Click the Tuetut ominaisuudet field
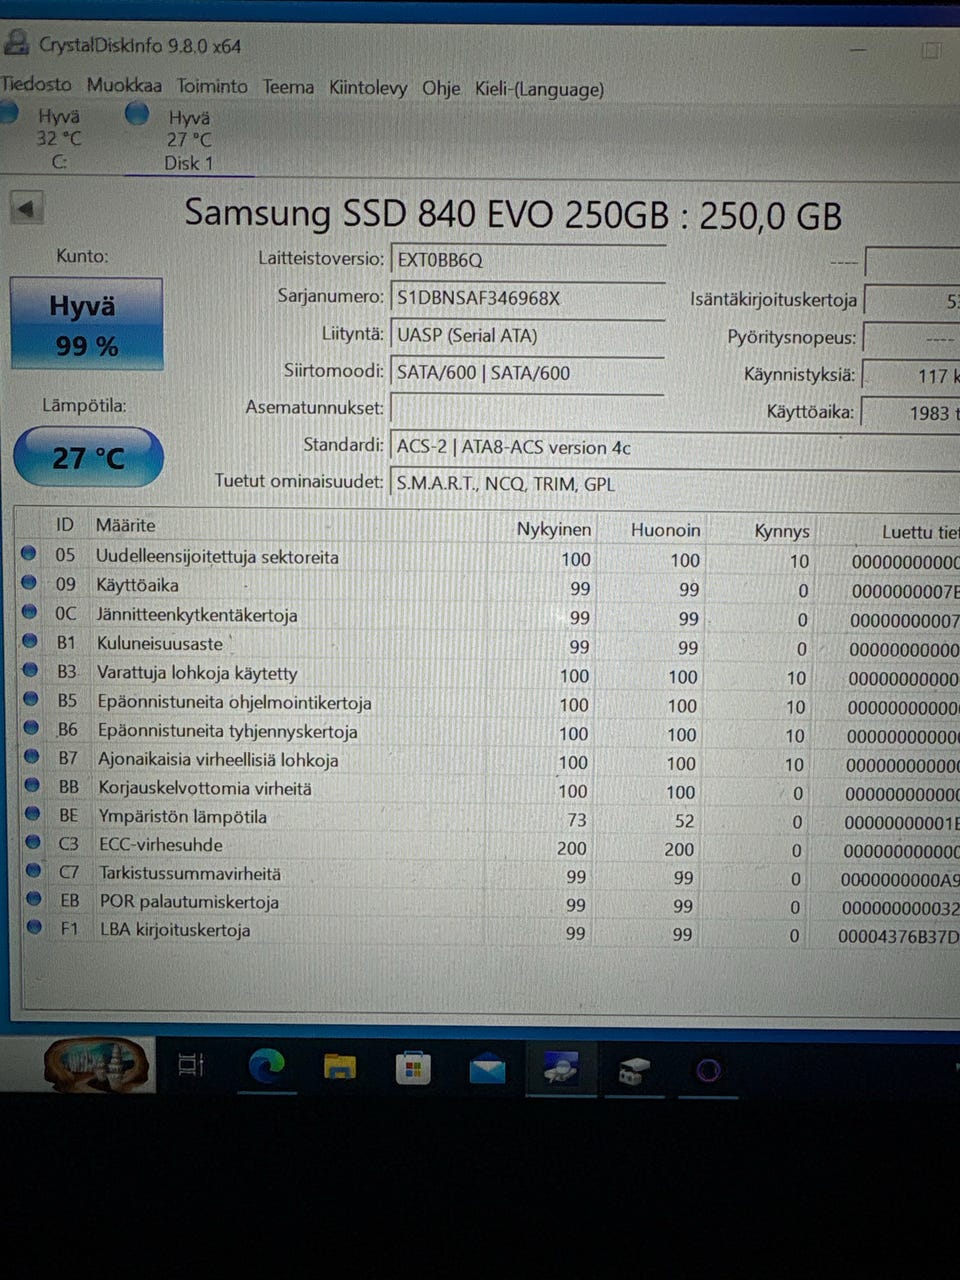 click(x=675, y=484)
